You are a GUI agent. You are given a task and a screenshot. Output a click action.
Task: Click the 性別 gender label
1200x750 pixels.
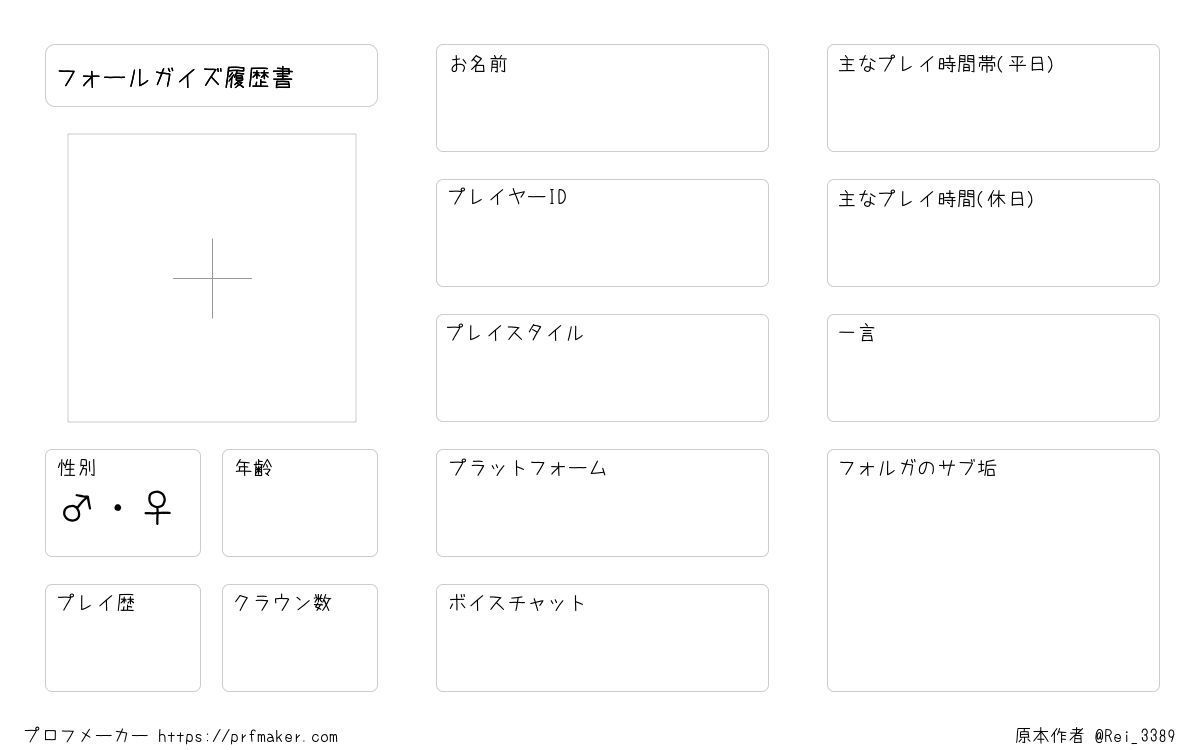[77, 468]
